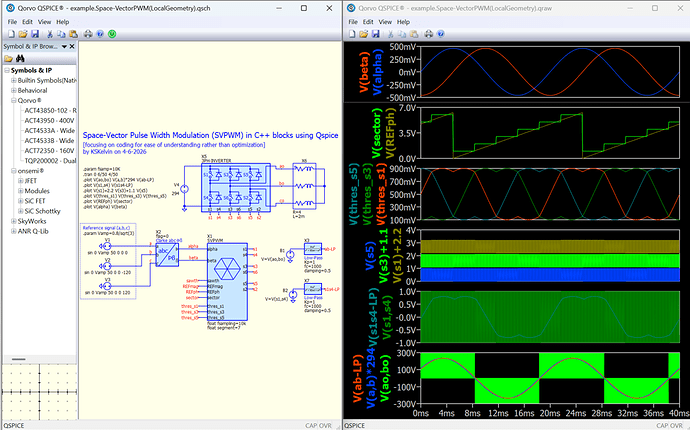Expand the JFET tree node
The width and height of the screenshot is (690, 430).
[20, 181]
